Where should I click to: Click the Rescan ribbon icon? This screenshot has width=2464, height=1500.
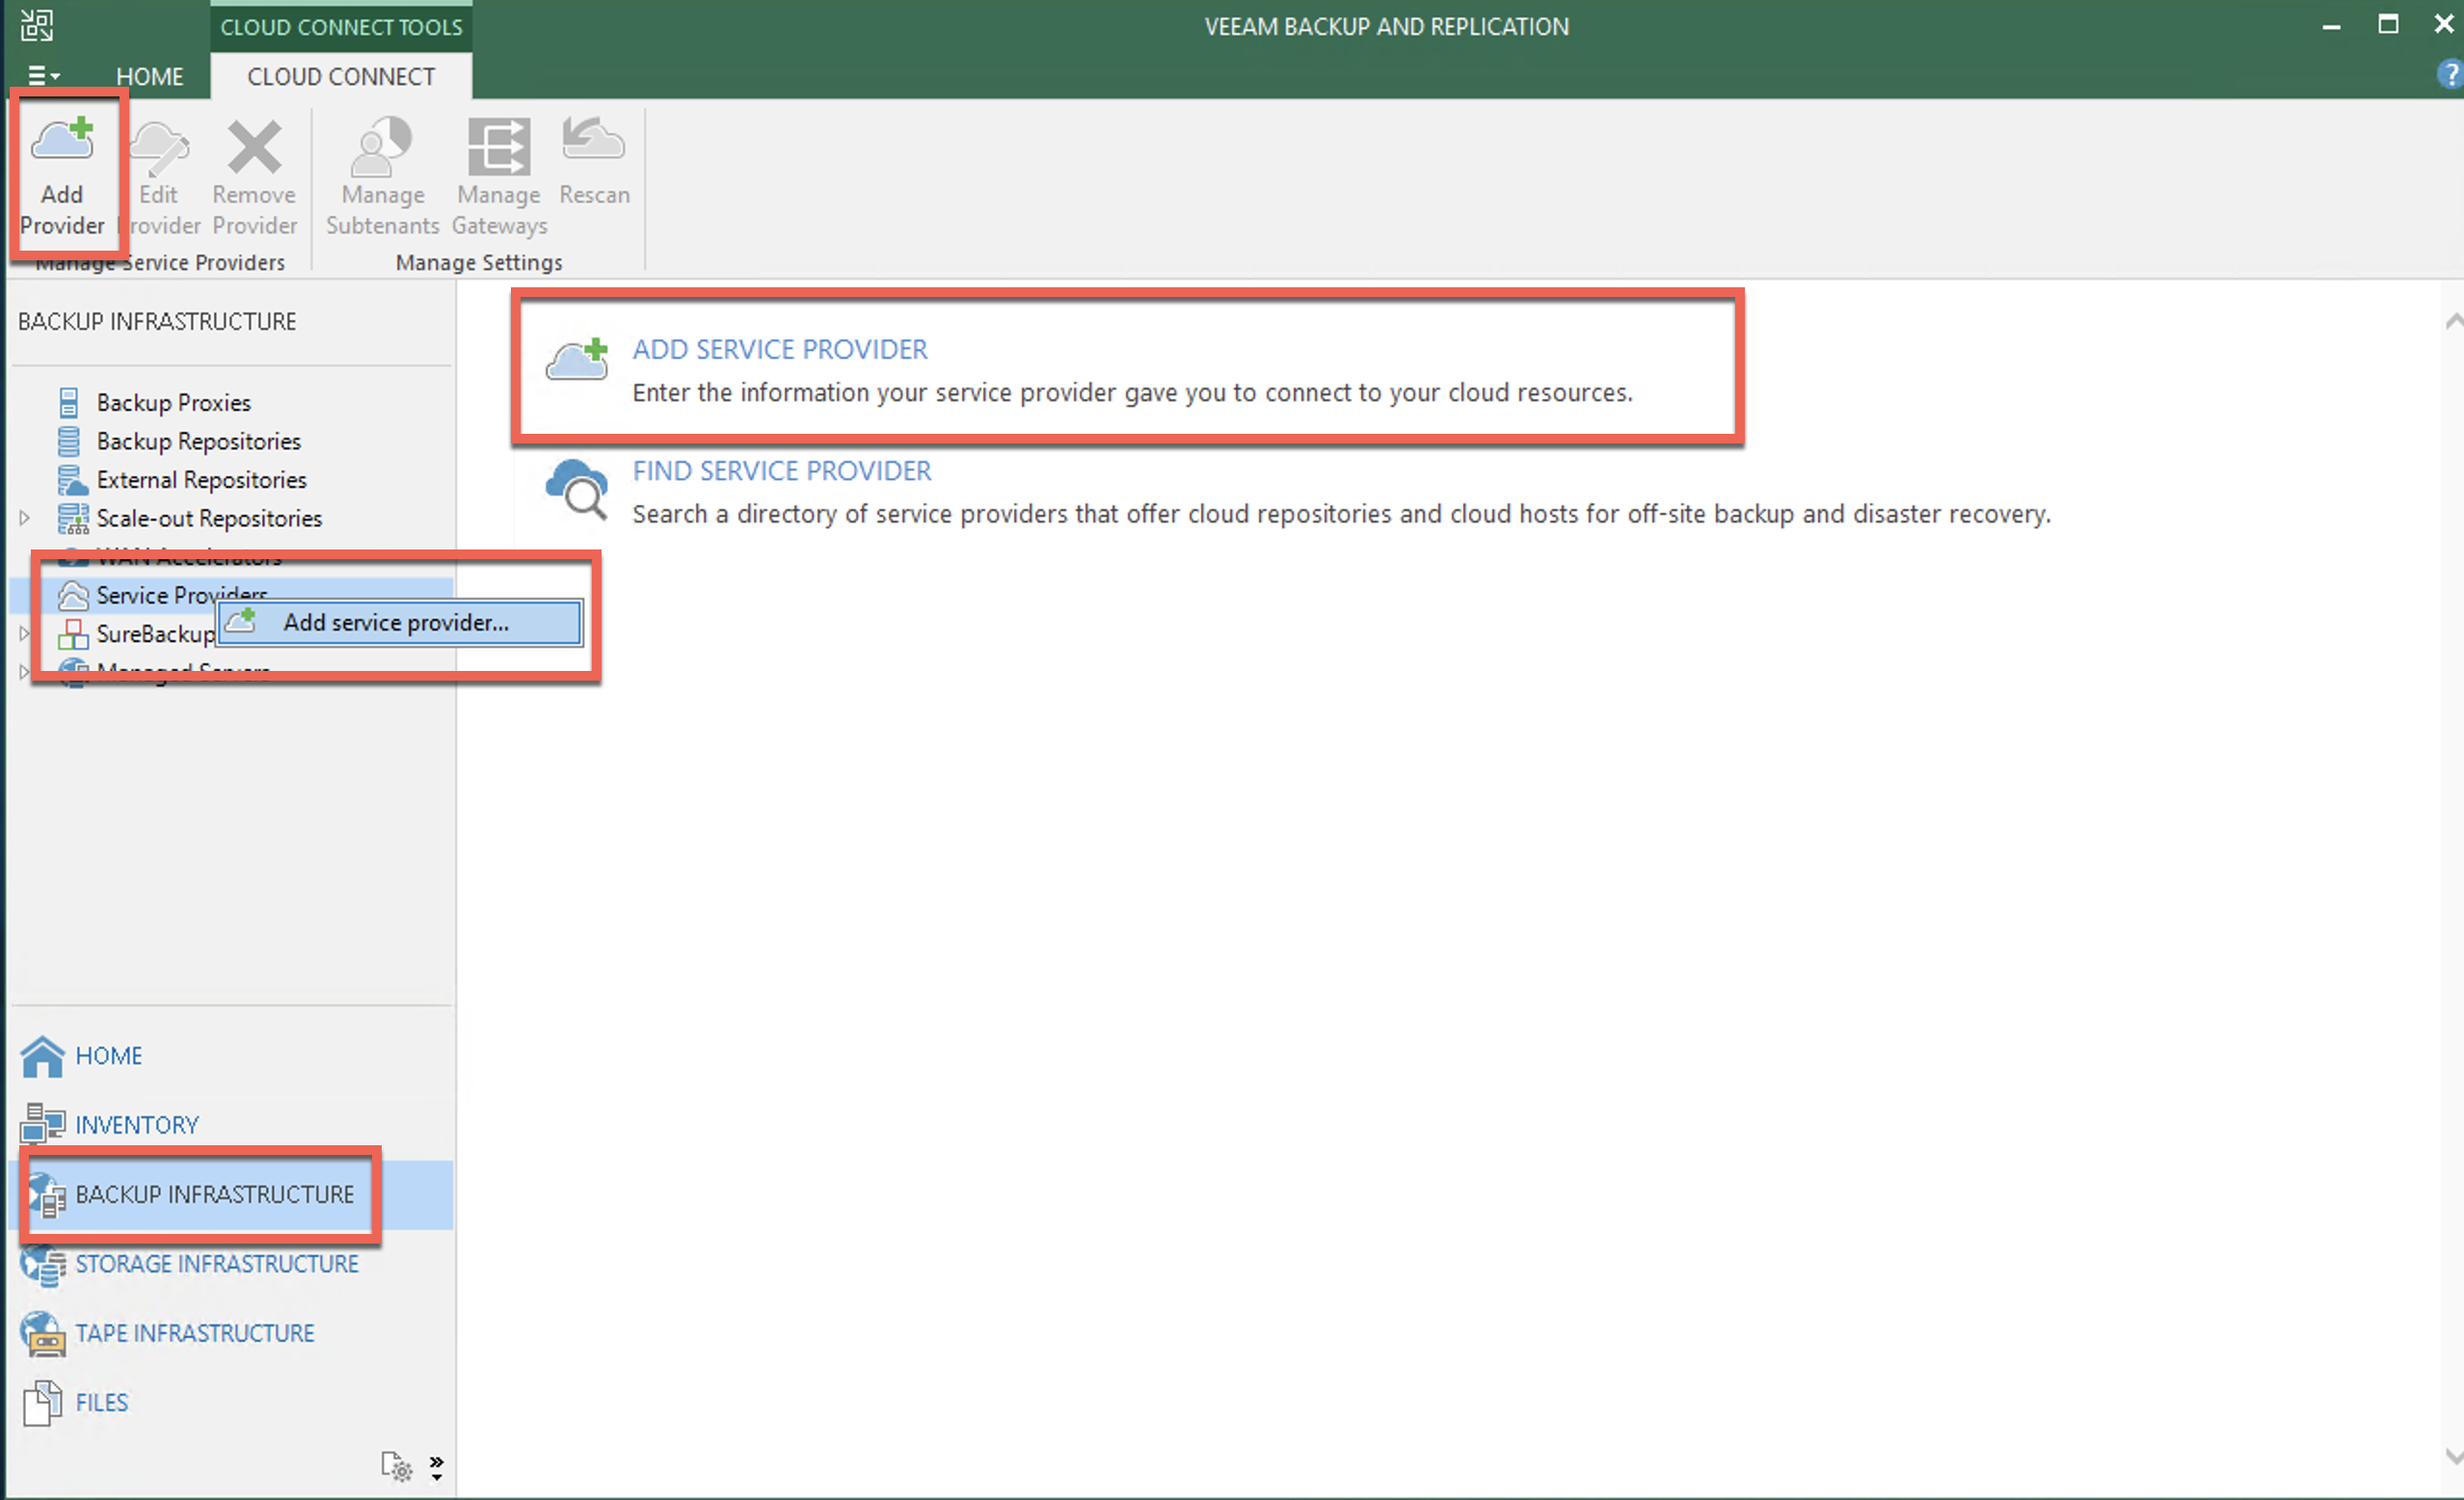594,142
